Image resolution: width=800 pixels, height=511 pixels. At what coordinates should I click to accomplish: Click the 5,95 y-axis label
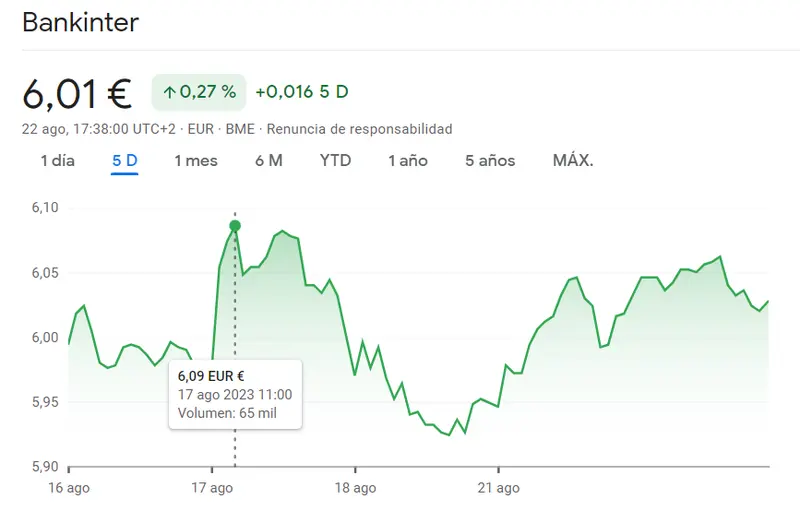click(45, 402)
